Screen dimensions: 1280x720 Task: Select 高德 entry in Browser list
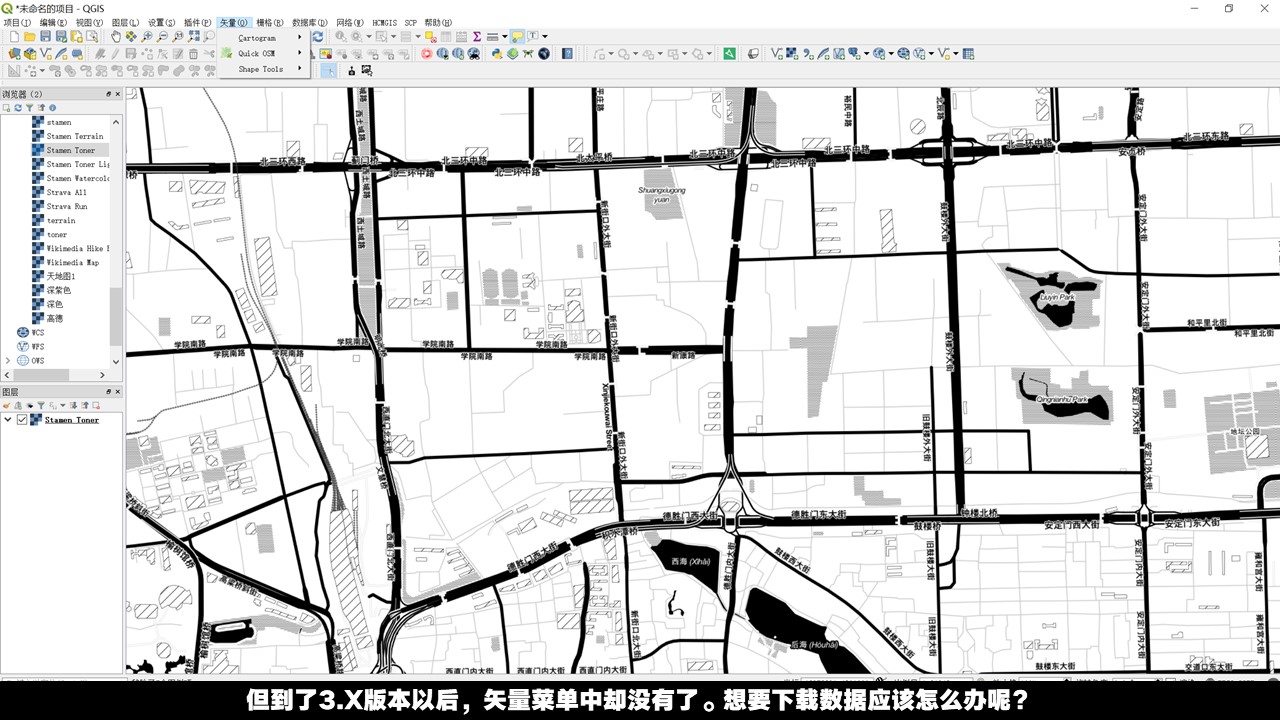click(x=54, y=318)
